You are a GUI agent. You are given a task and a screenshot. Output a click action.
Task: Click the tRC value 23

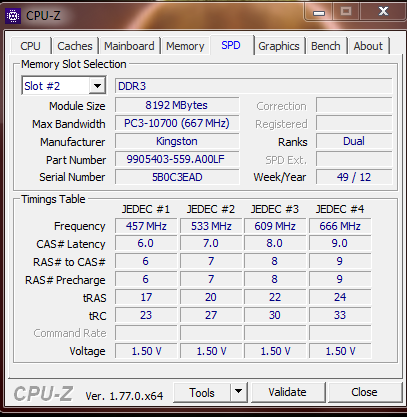tap(146, 315)
